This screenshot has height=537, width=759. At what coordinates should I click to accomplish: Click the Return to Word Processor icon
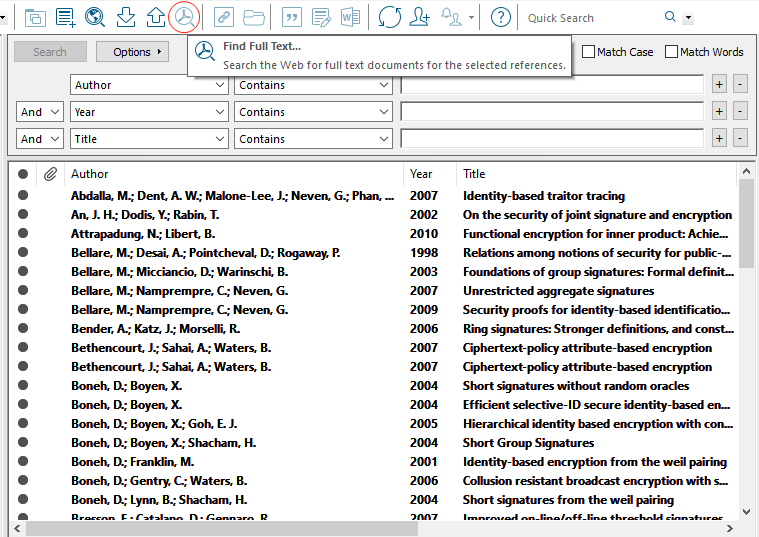coord(350,17)
